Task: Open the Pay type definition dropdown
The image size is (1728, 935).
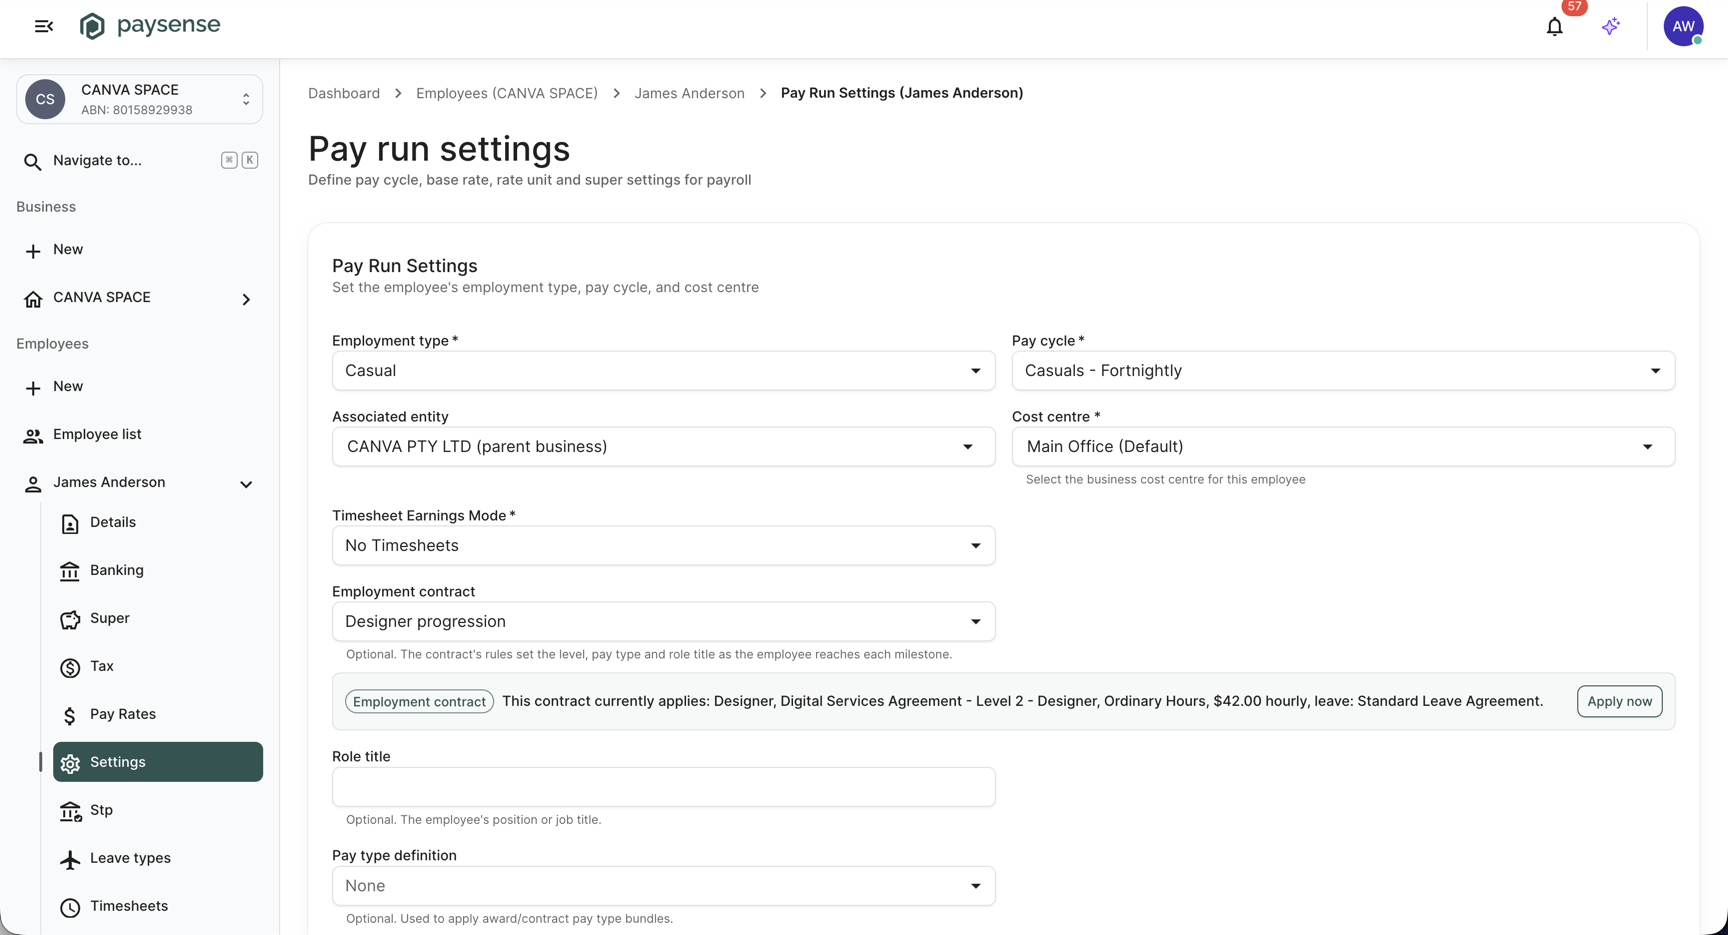Action: pos(664,886)
